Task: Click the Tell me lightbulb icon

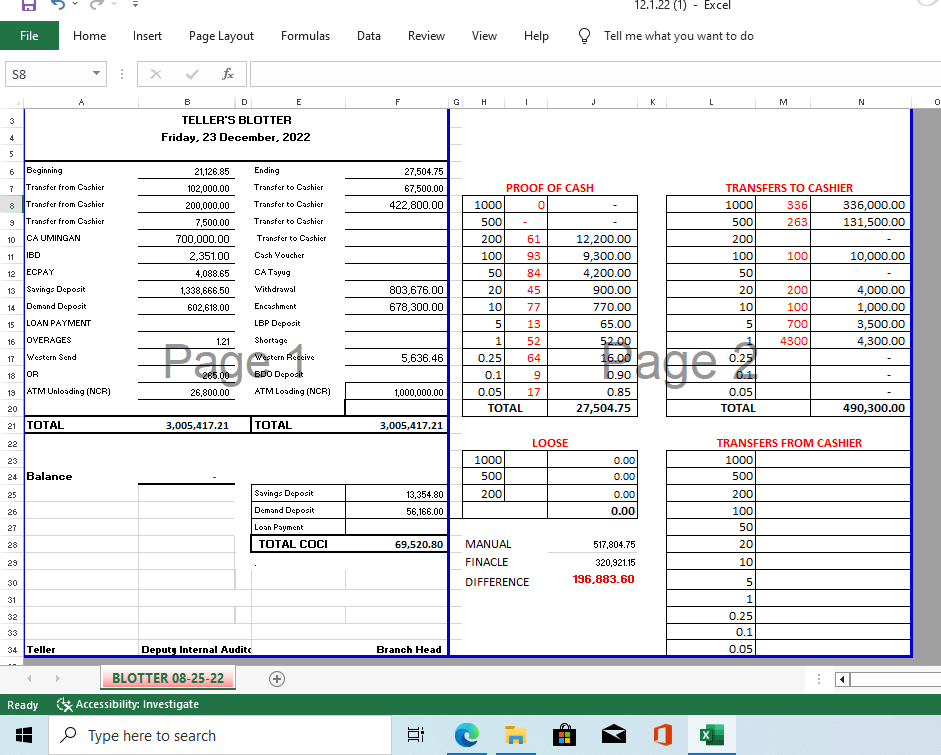Action: [584, 36]
